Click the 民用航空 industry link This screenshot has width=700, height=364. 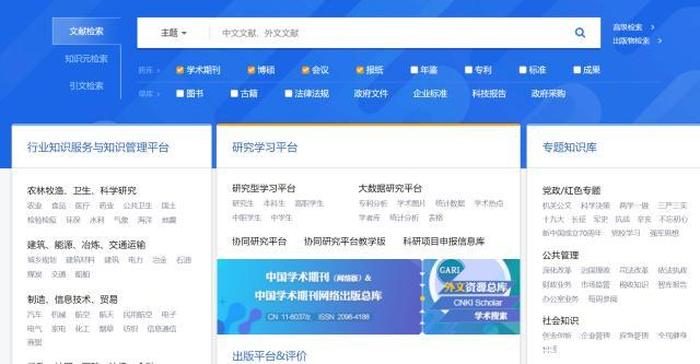(138, 314)
